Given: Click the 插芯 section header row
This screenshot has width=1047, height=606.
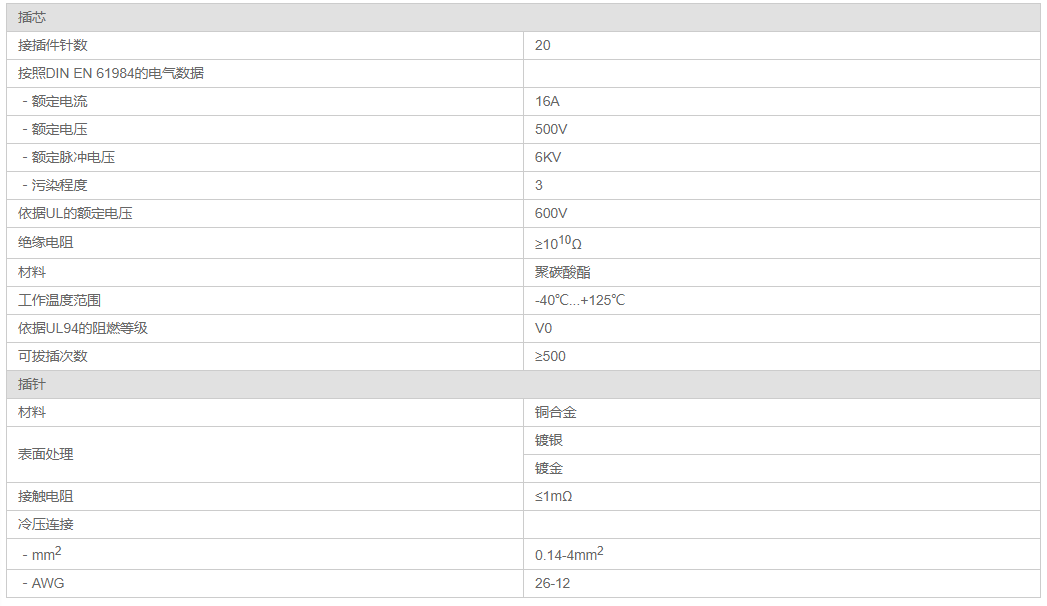Looking at the screenshot, I should coord(32,17).
